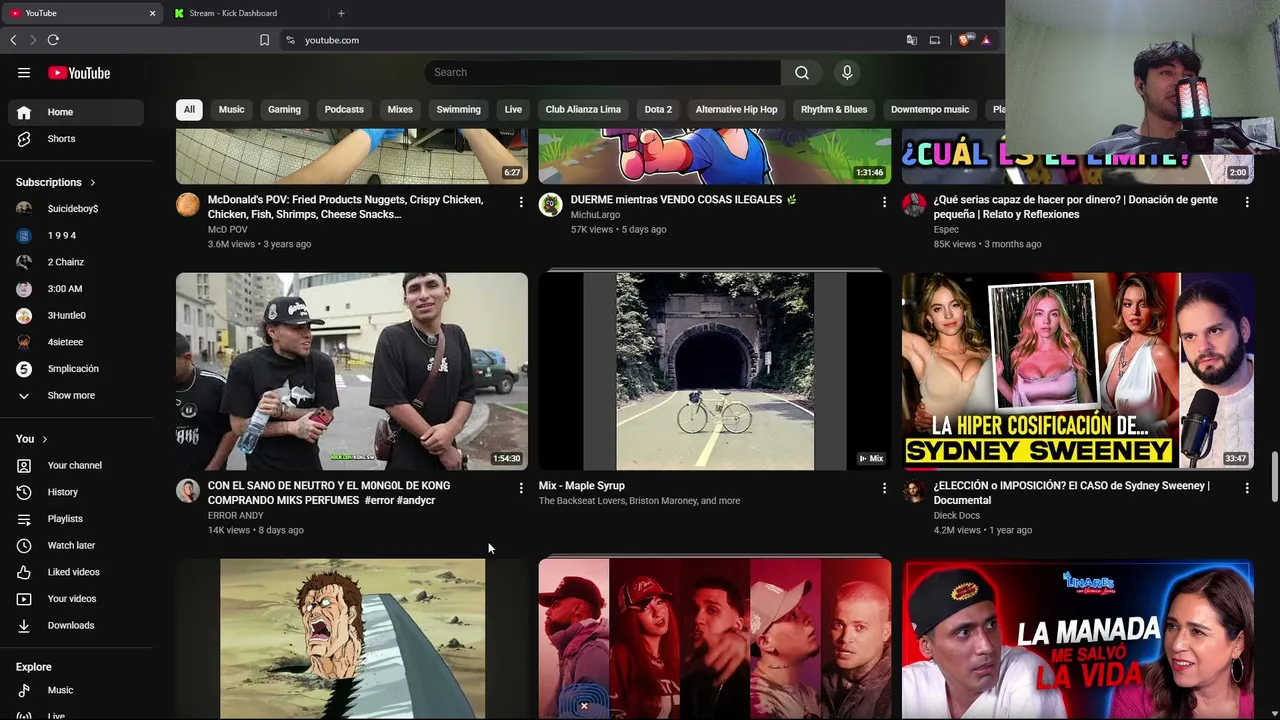Screen dimensions: 1280x720
Task: Select the Gaming filter chip
Action: [284, 109]
